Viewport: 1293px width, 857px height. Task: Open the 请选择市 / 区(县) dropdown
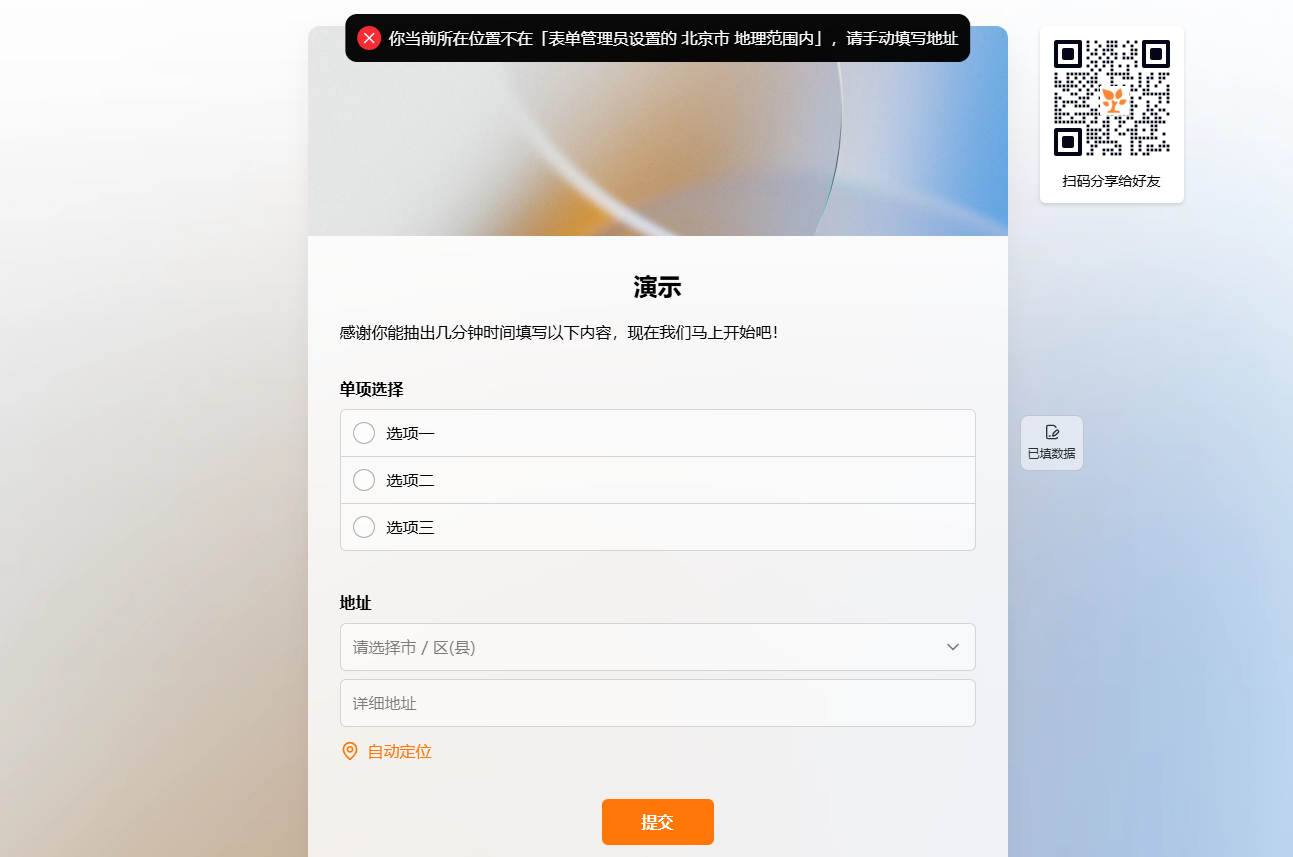tap(657, 647)
